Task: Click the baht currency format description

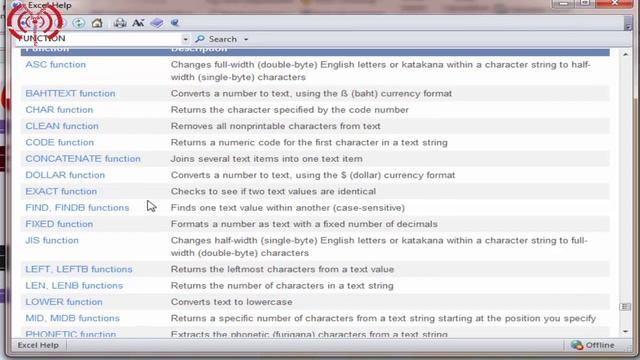Action: pos(311,93)
